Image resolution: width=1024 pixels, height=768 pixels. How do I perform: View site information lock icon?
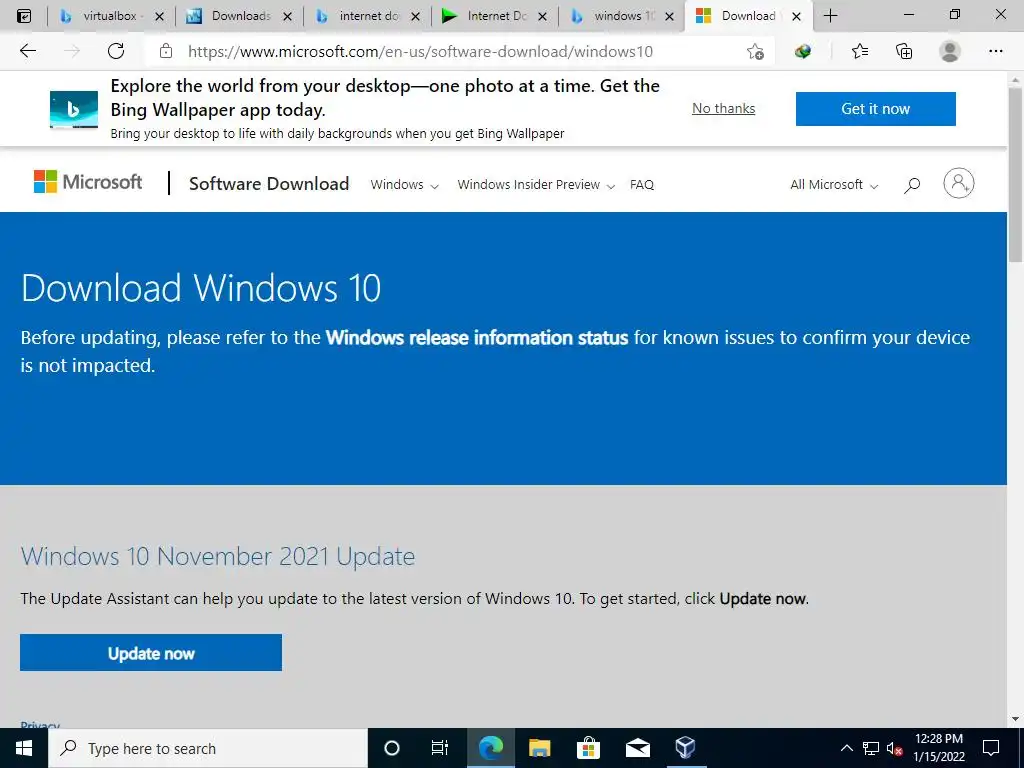[166, 51]
